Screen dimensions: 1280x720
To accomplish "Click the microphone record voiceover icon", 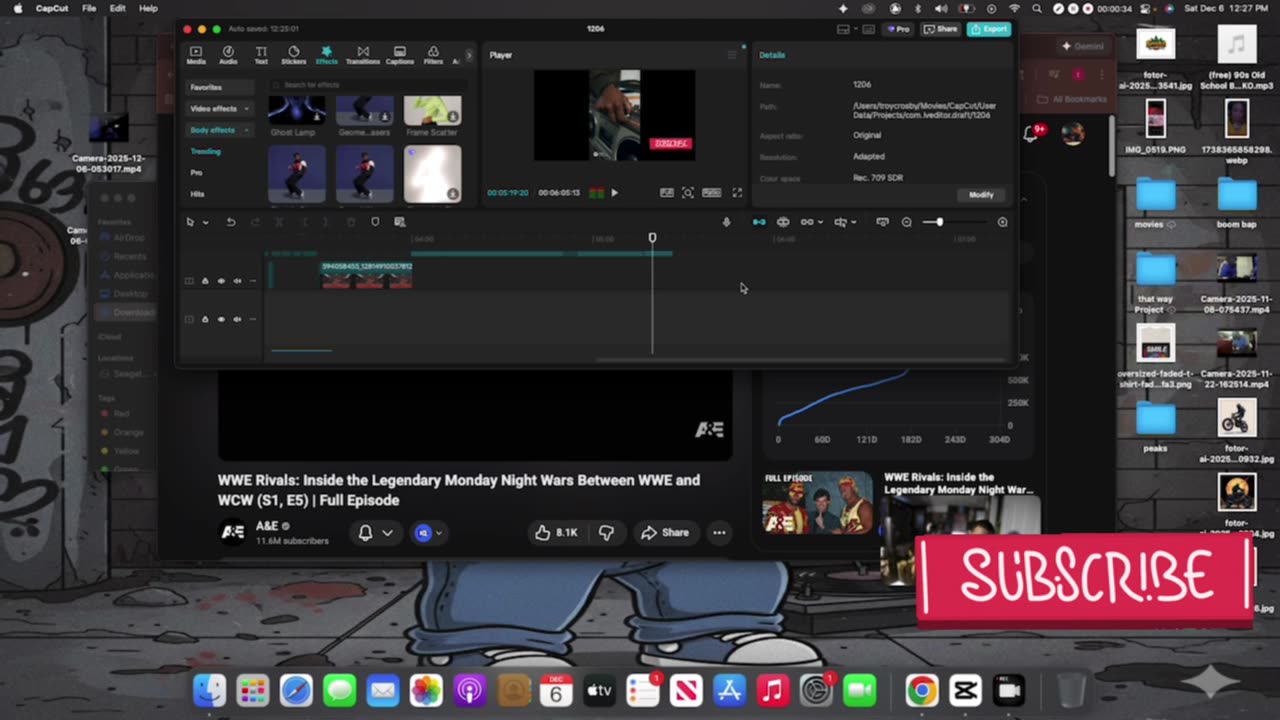I will click(x=727, y=222).
